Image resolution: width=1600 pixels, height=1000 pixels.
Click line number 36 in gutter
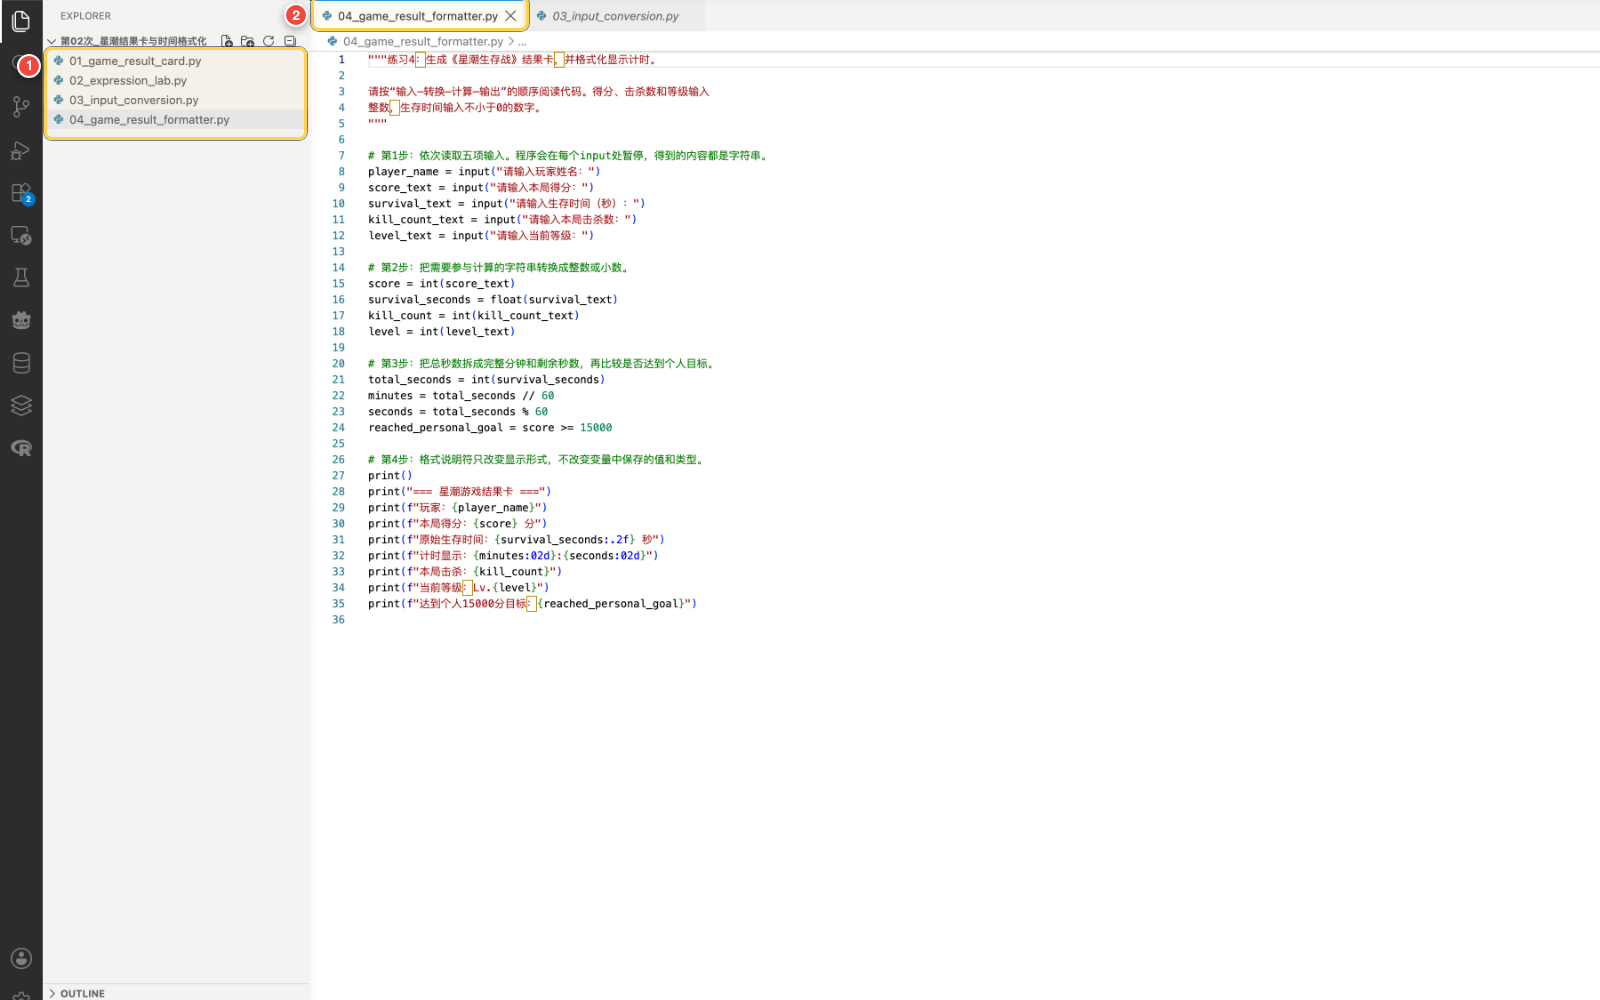pyautogui.click(x=338, y=620)
